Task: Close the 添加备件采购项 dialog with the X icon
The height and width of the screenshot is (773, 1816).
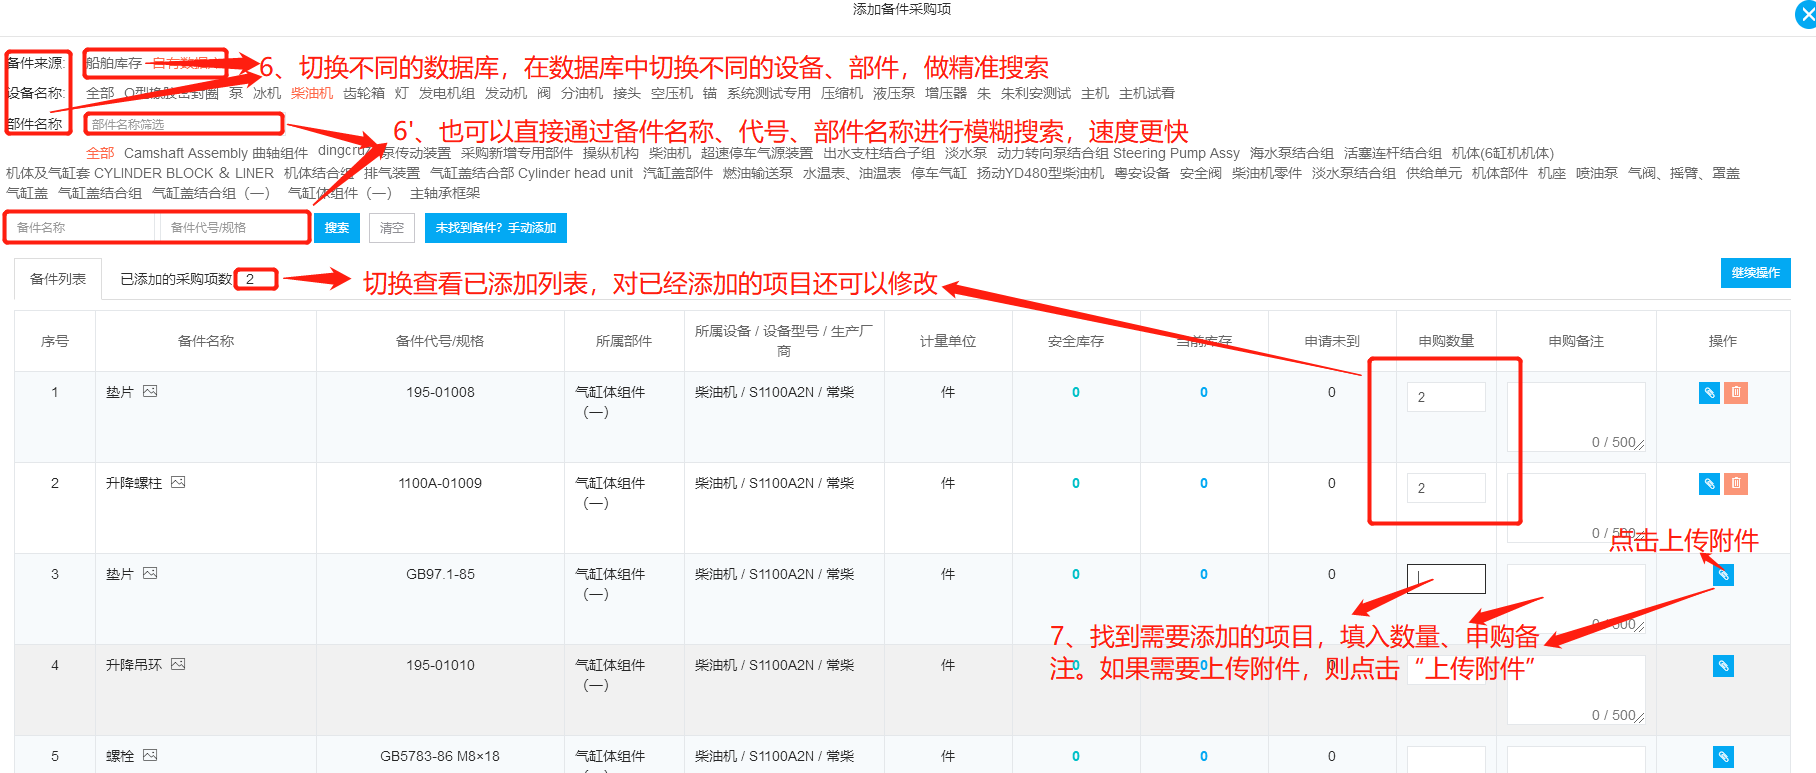Action: [1806, 15]
